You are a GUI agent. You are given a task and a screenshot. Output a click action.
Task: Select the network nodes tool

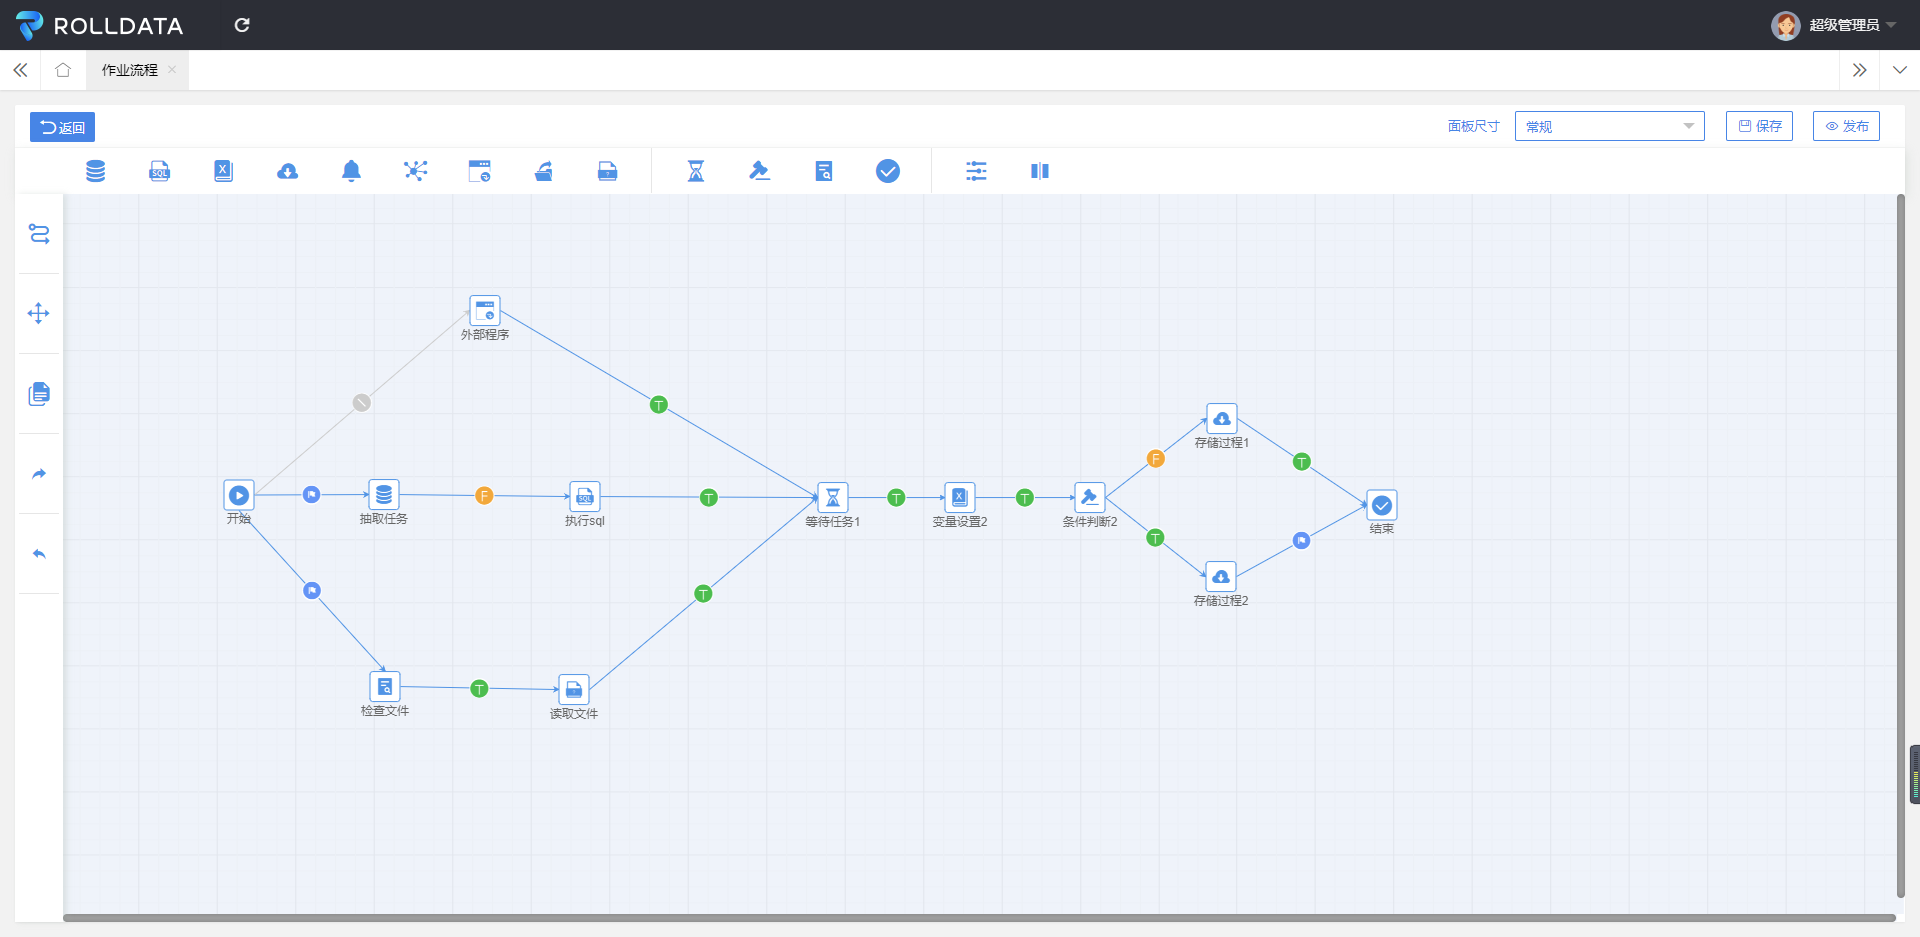415,171
